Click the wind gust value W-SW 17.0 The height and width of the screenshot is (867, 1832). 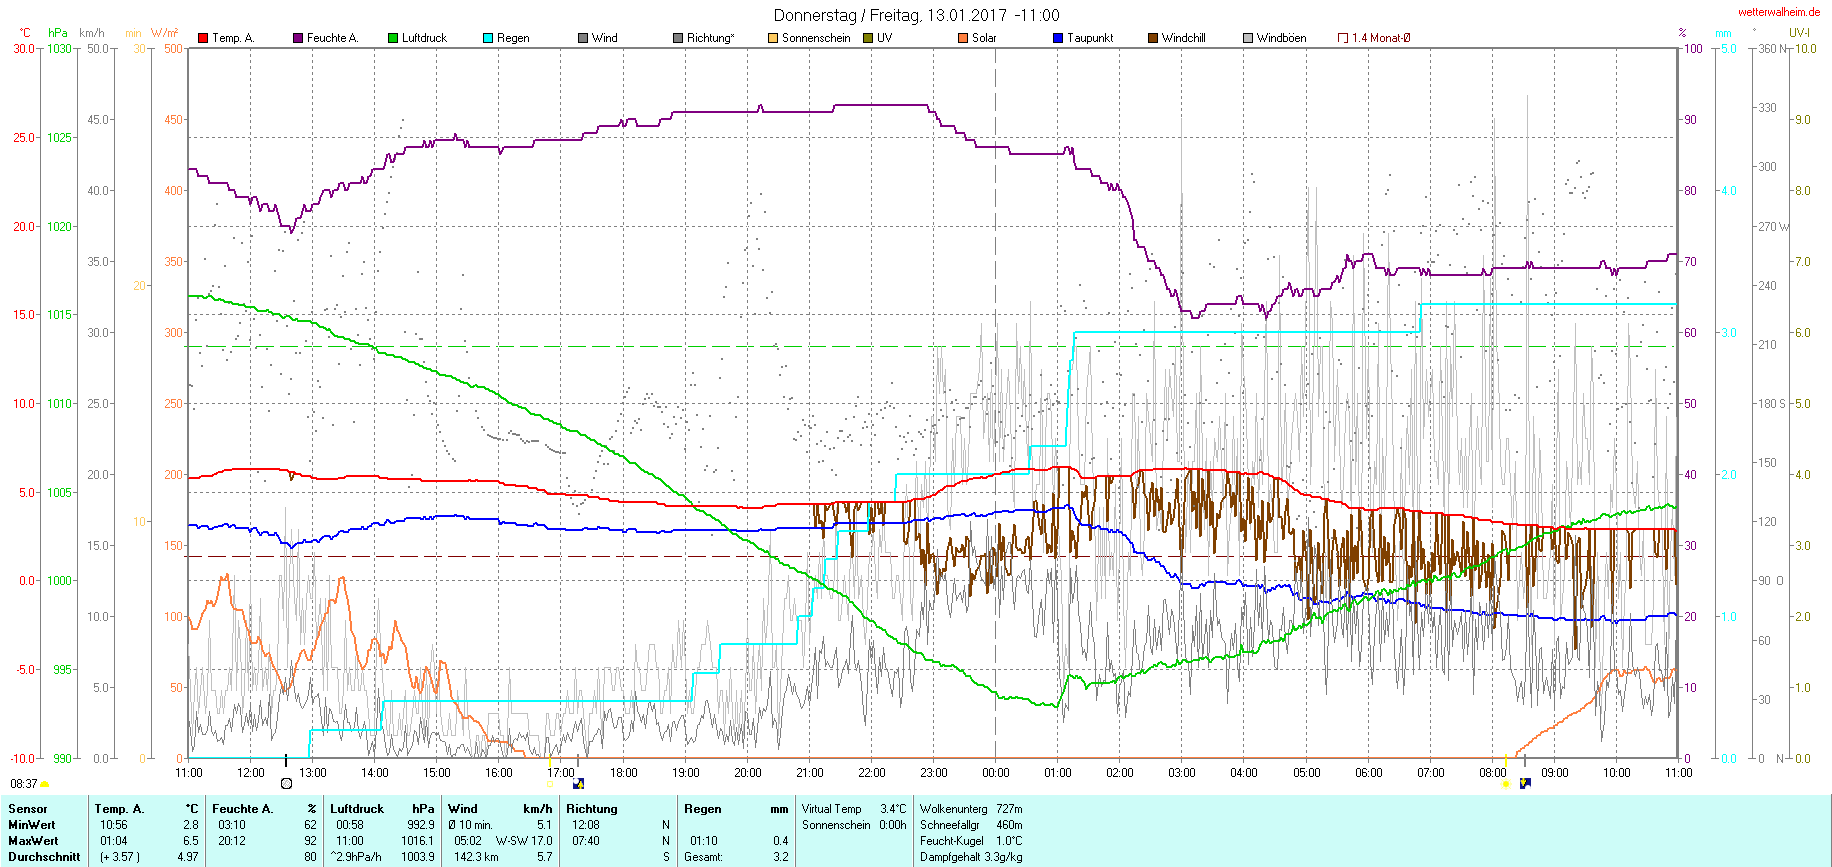tap(524, 841)
